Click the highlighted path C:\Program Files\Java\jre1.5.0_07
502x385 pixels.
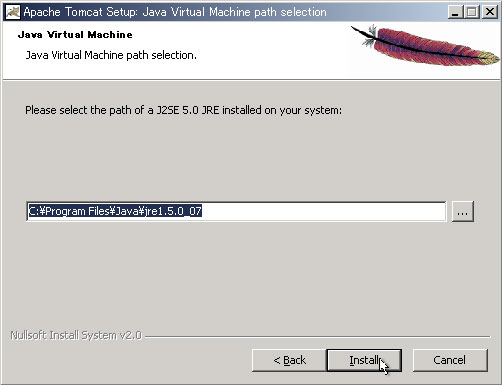115,211
